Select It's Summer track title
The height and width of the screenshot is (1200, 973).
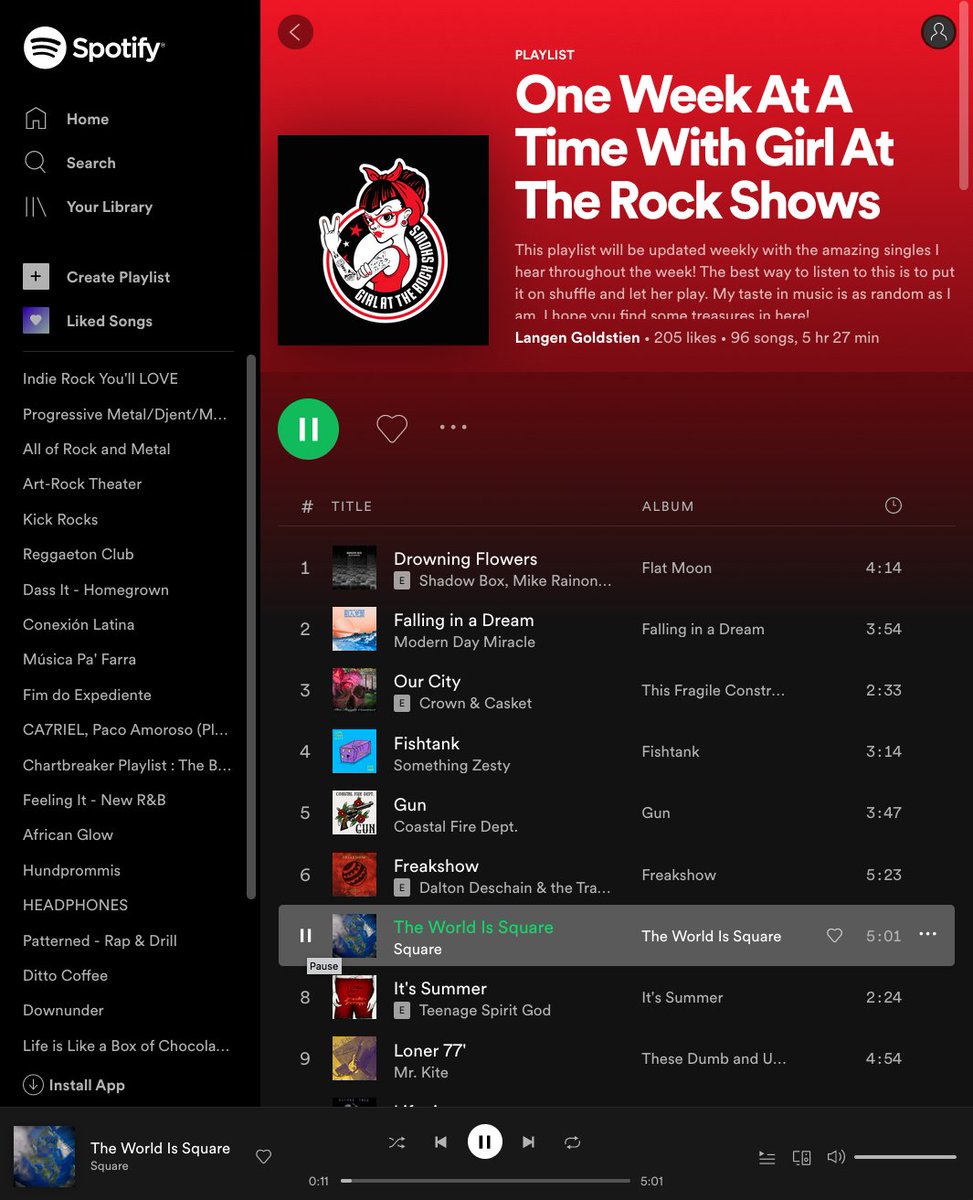click(x=440, y=989)
